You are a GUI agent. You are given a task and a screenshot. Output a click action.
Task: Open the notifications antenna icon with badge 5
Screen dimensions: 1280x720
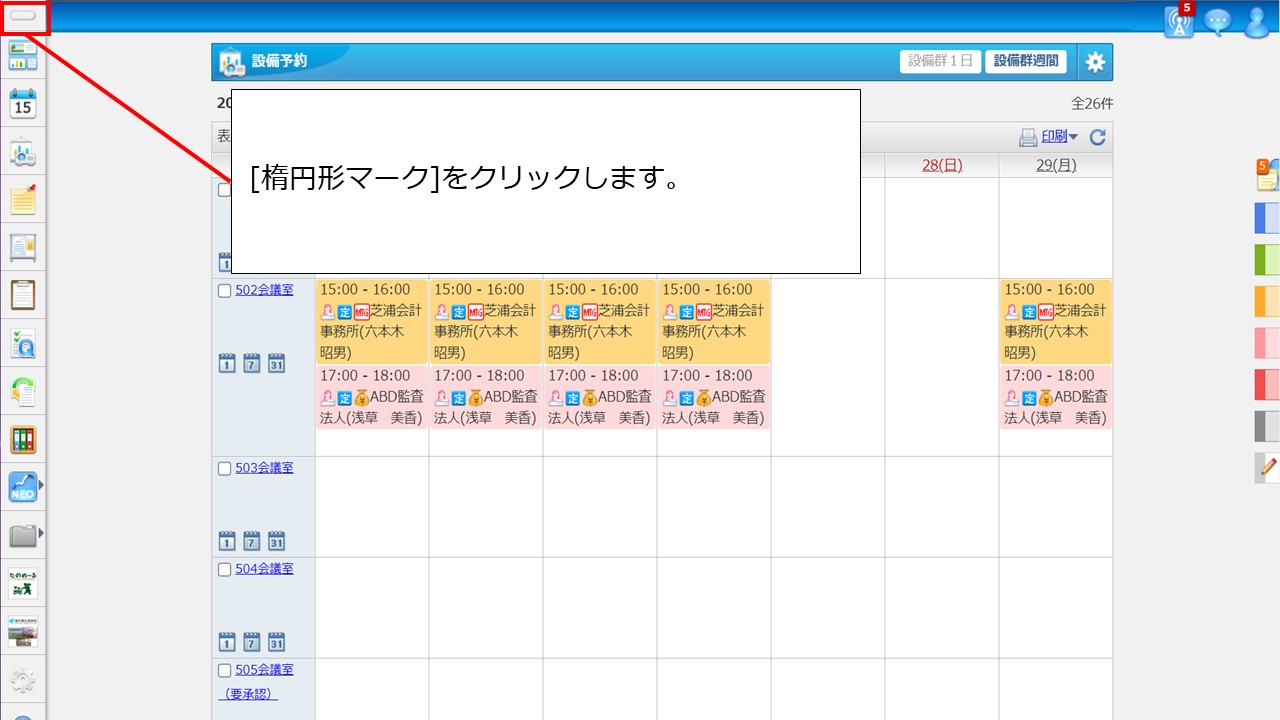[1179, 21]
